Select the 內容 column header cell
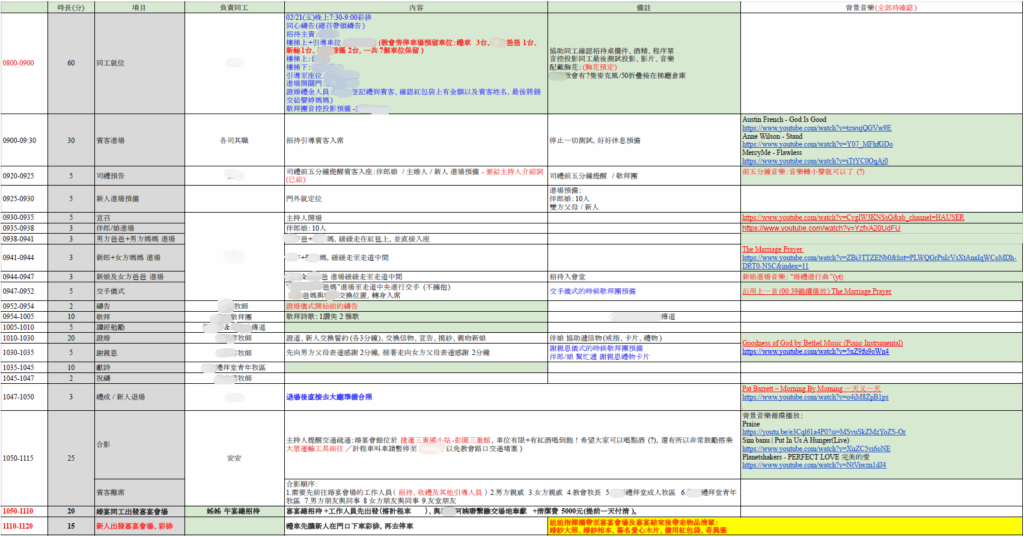 tap(414, 7)
